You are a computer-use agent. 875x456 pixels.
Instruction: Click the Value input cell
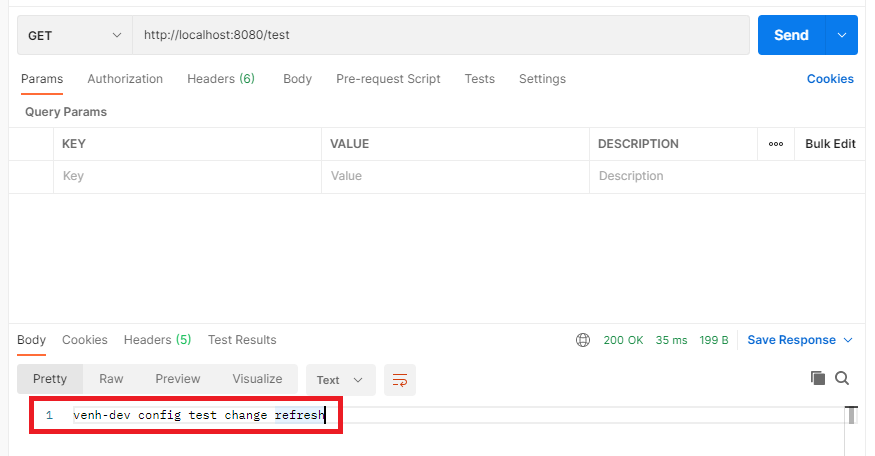(x=455, y=176)
